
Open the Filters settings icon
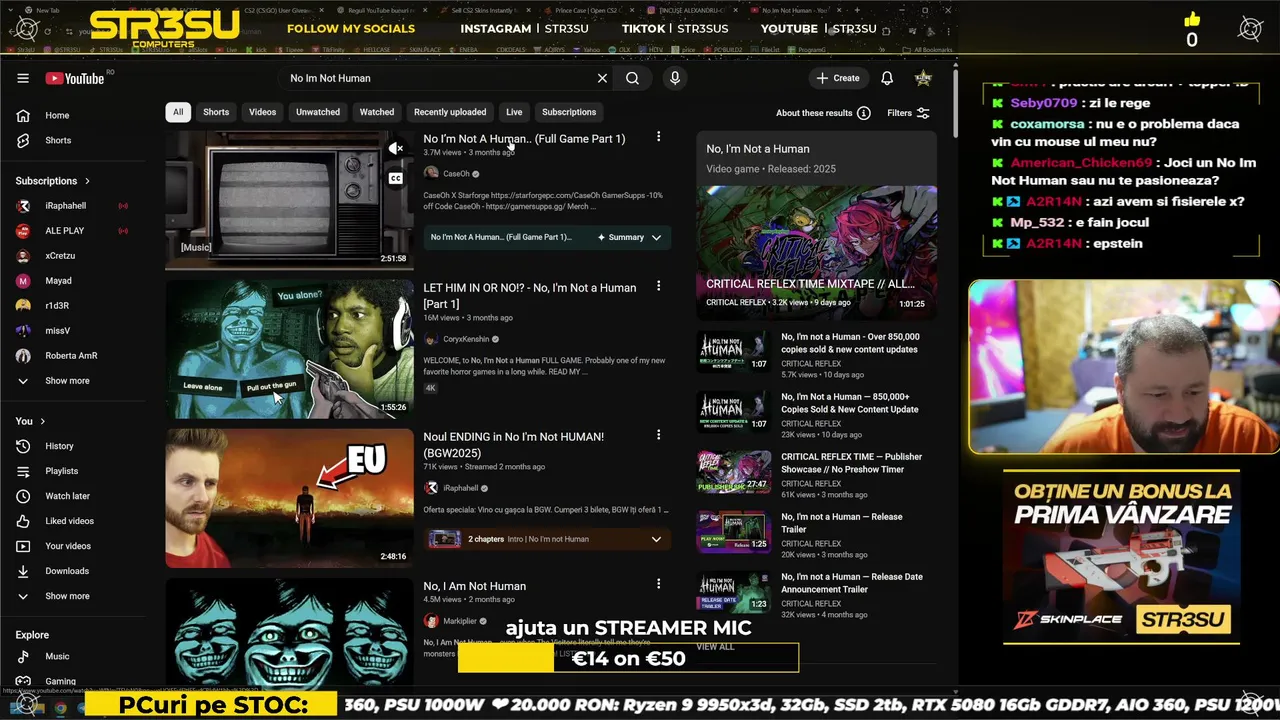(923, 113)
